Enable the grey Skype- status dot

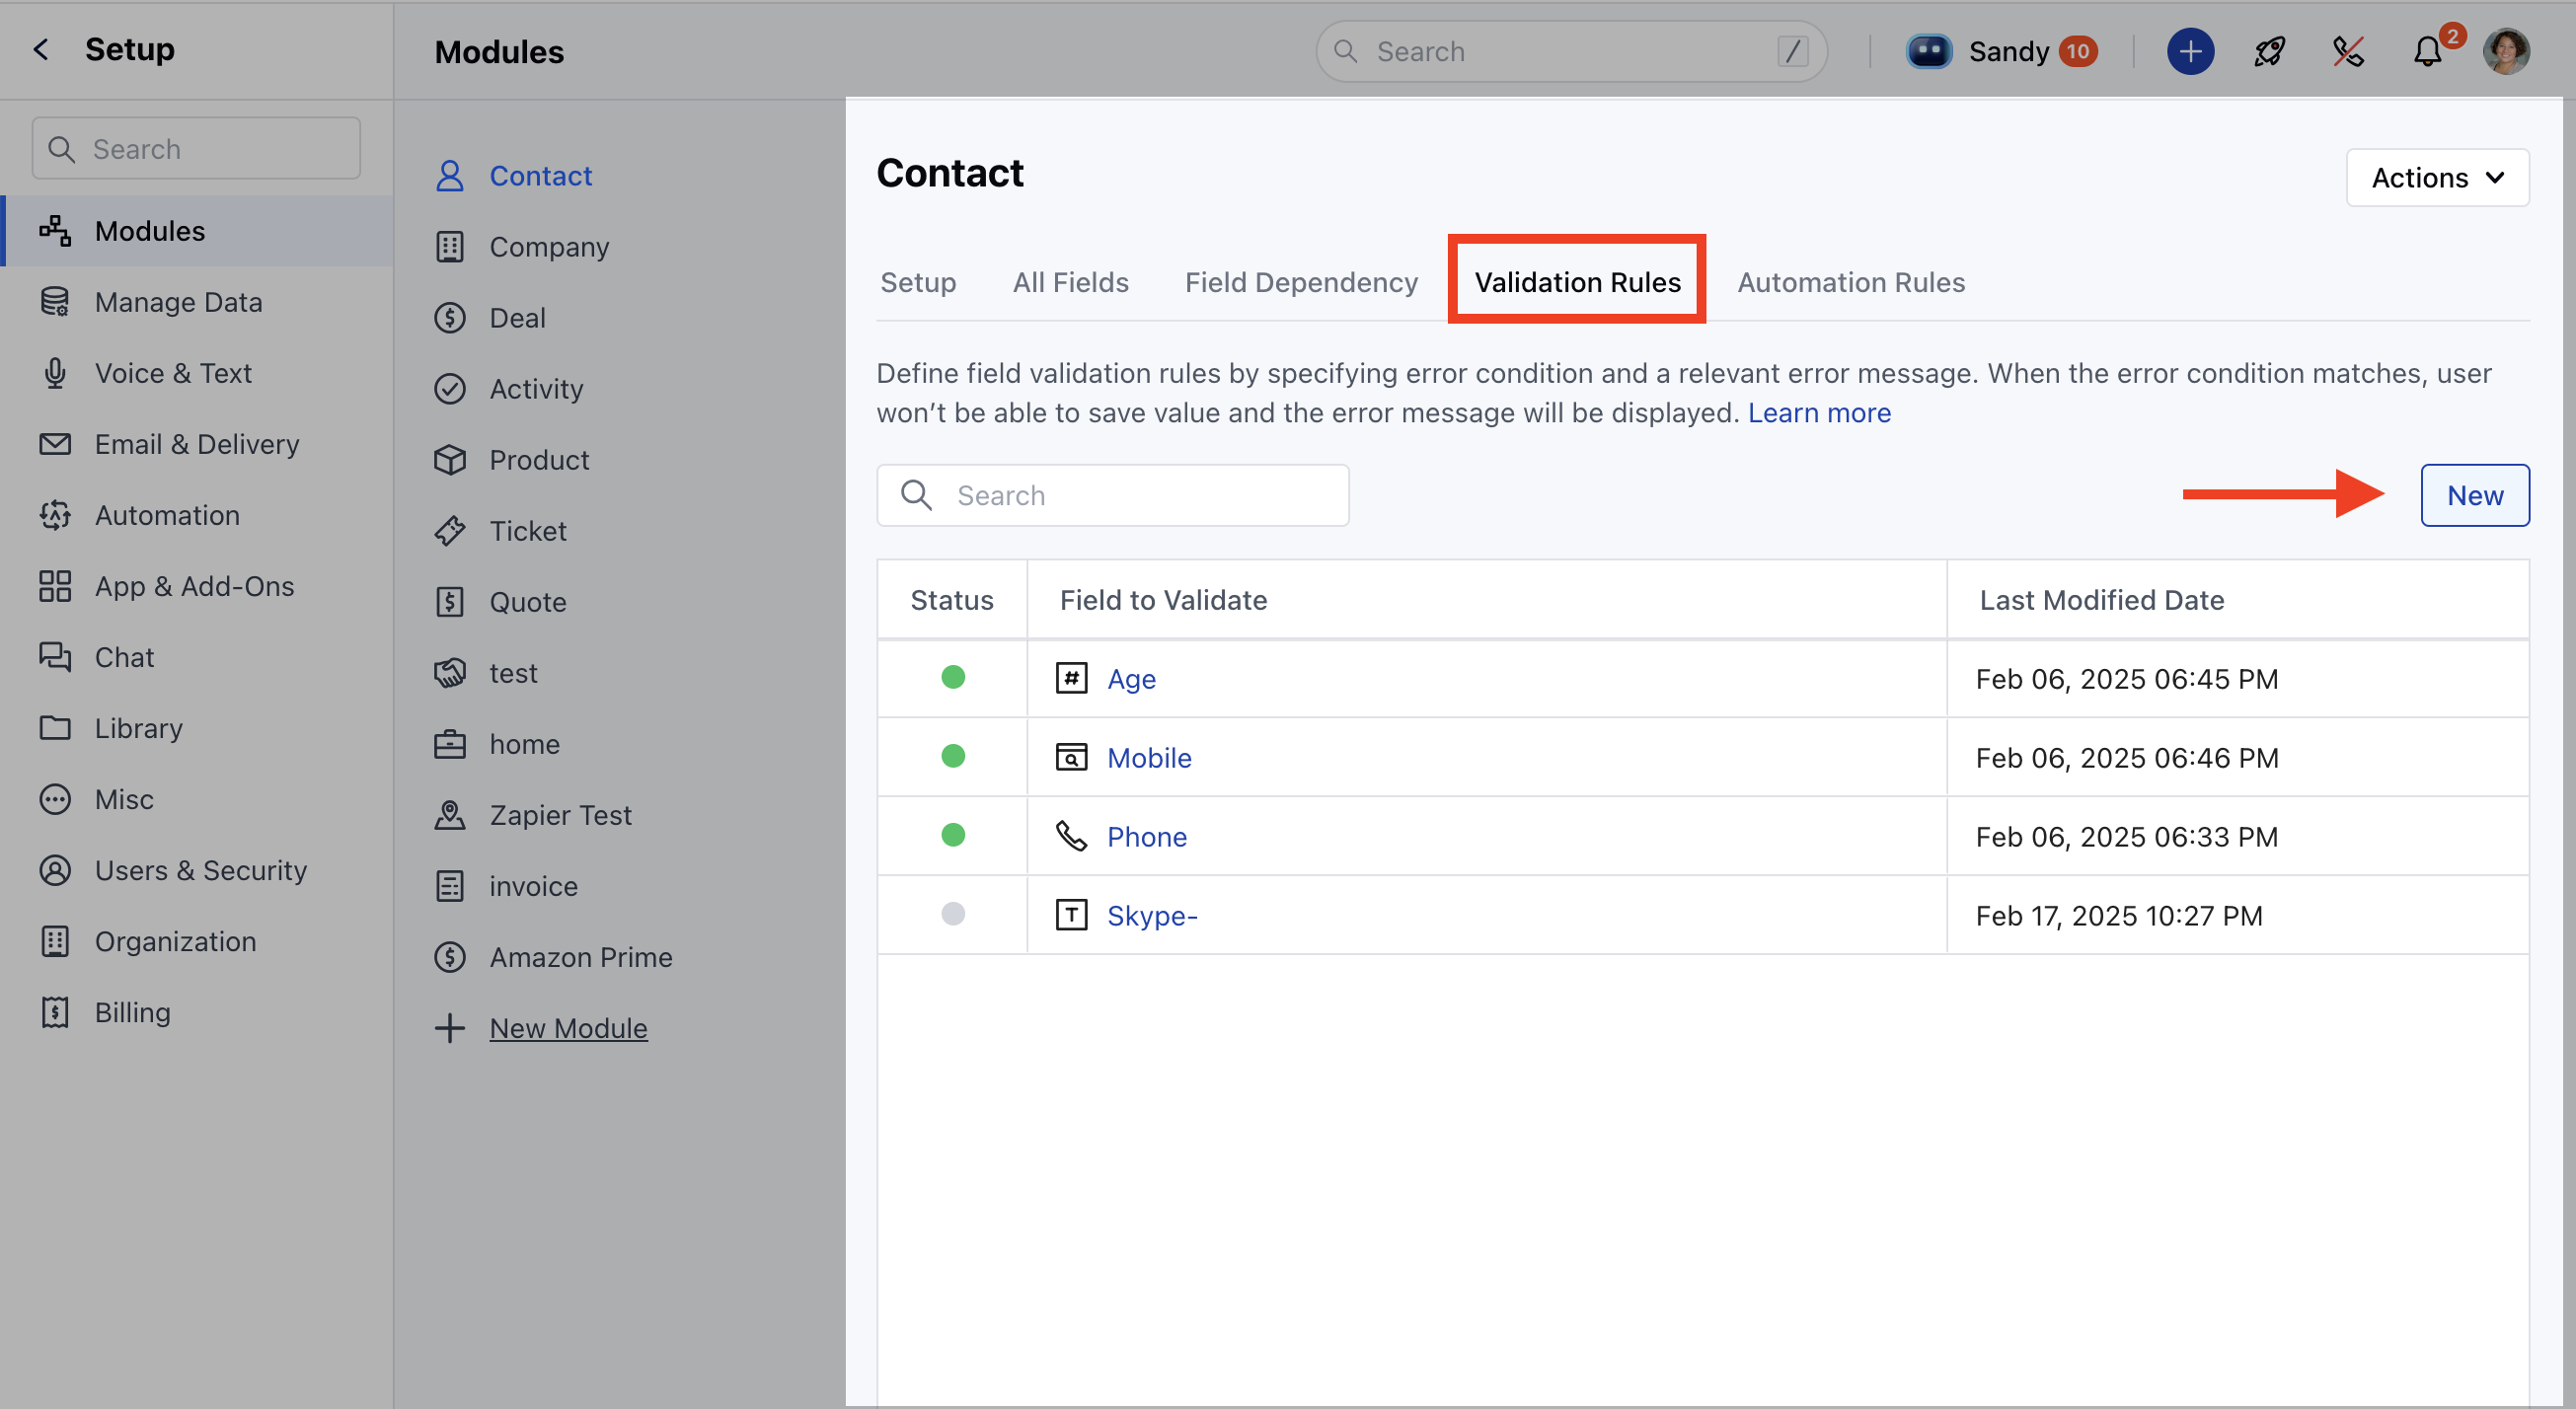(x=953, y=914)
